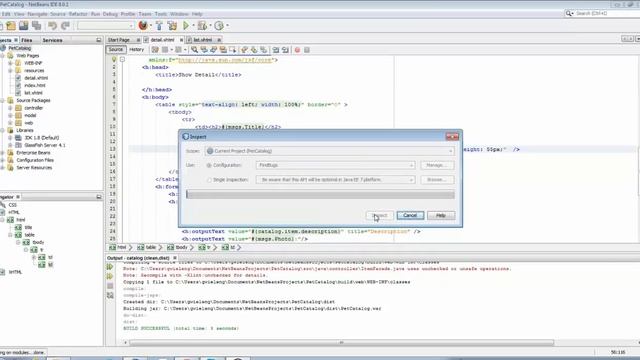Click the red Start Macro Recording icon

click(x=297, y=50)
